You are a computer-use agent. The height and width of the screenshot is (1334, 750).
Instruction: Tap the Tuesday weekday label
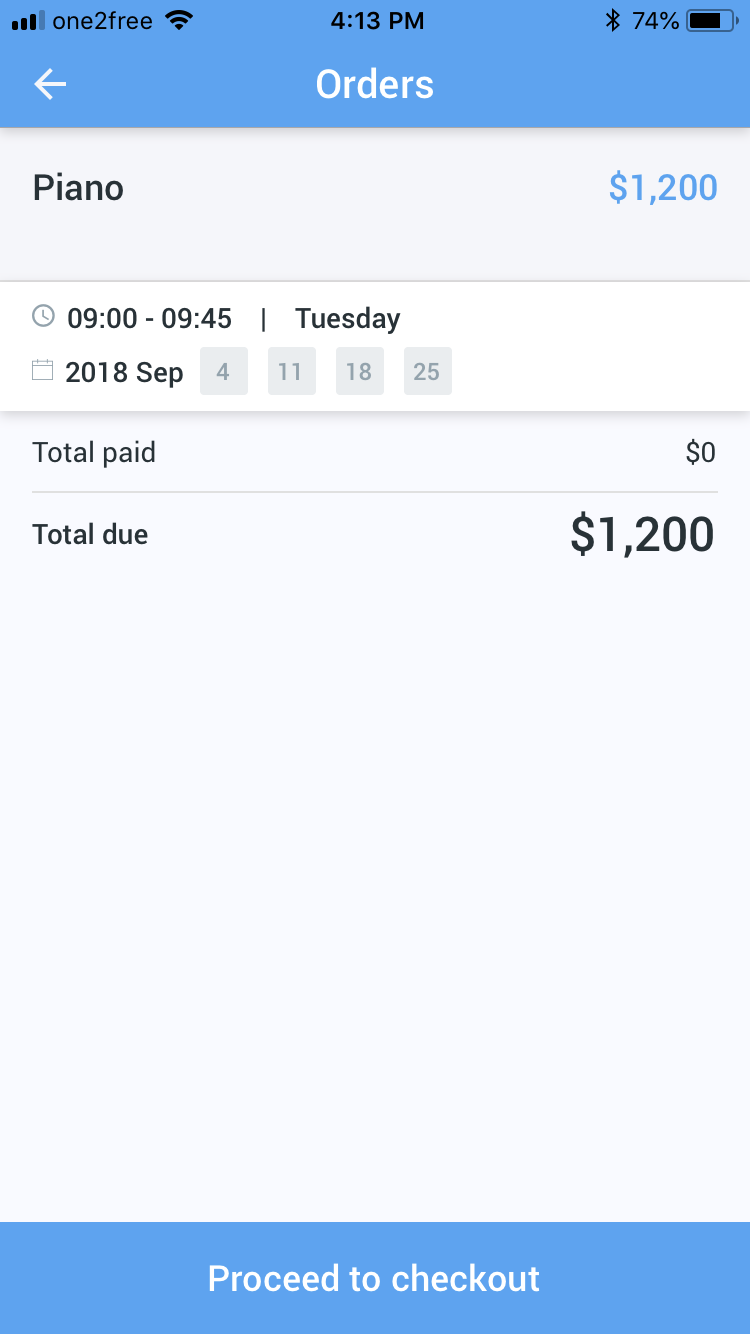[x=347, y=319]
